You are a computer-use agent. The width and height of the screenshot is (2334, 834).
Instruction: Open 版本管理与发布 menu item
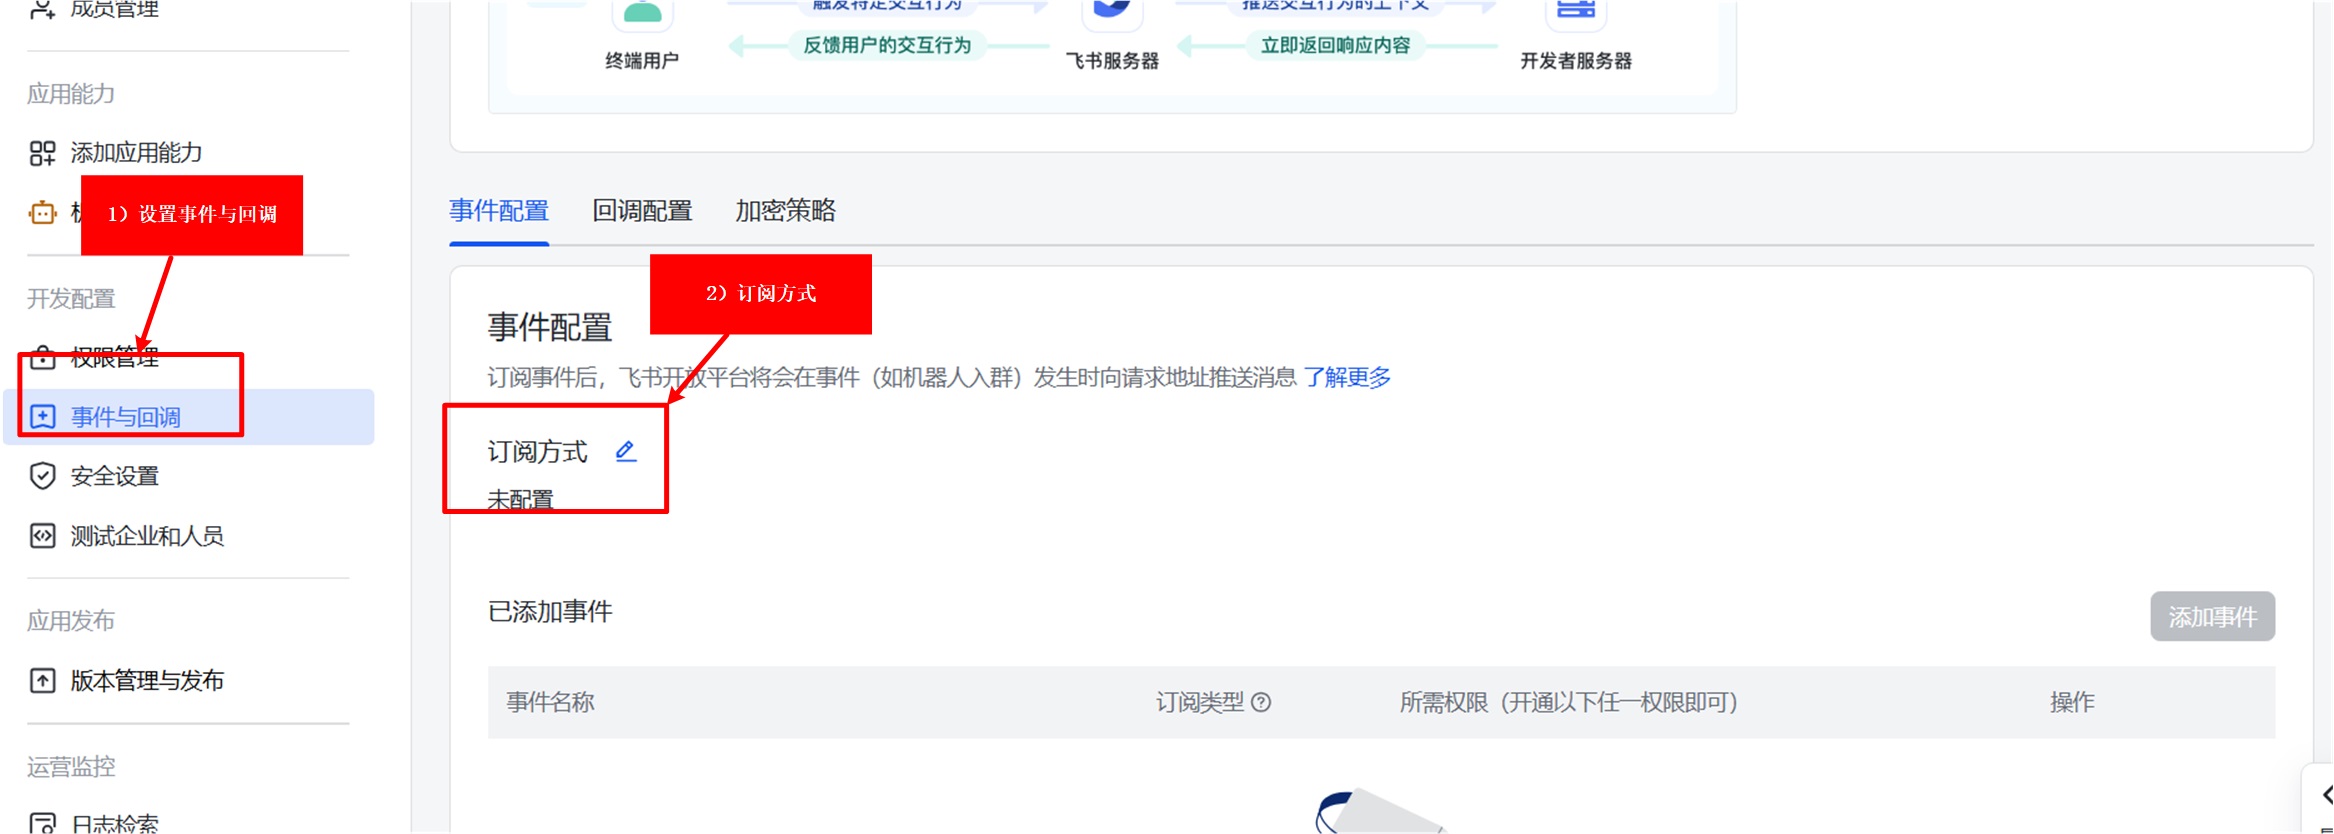147,681
